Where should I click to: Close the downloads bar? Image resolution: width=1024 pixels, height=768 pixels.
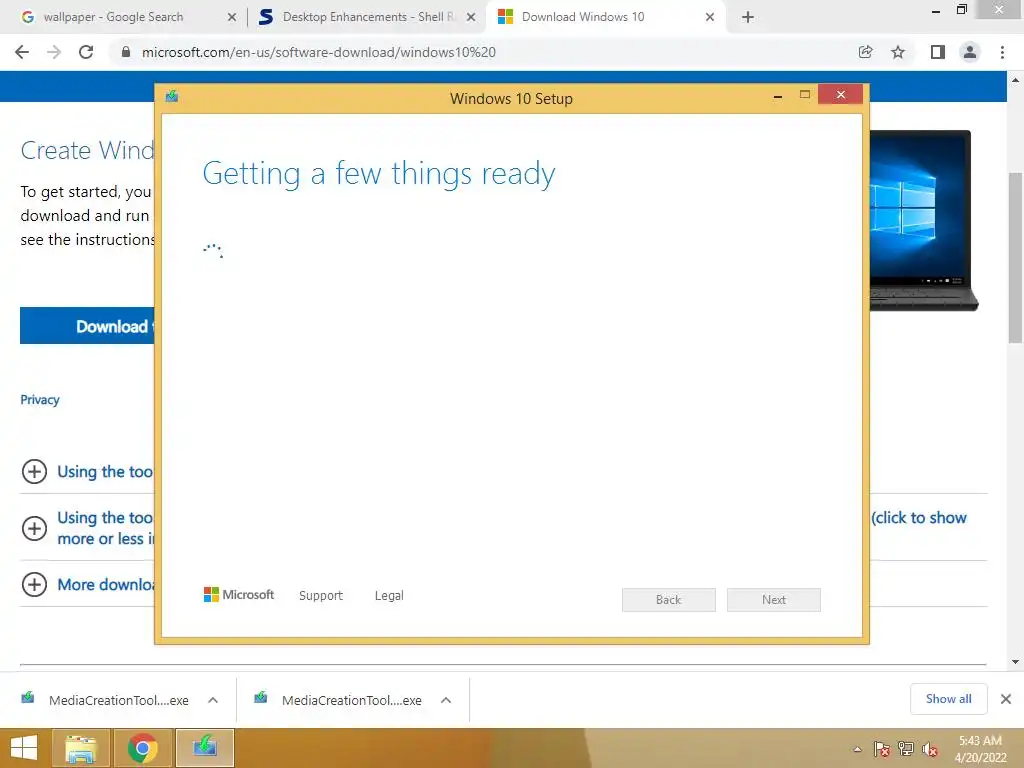pos(1006,699)
